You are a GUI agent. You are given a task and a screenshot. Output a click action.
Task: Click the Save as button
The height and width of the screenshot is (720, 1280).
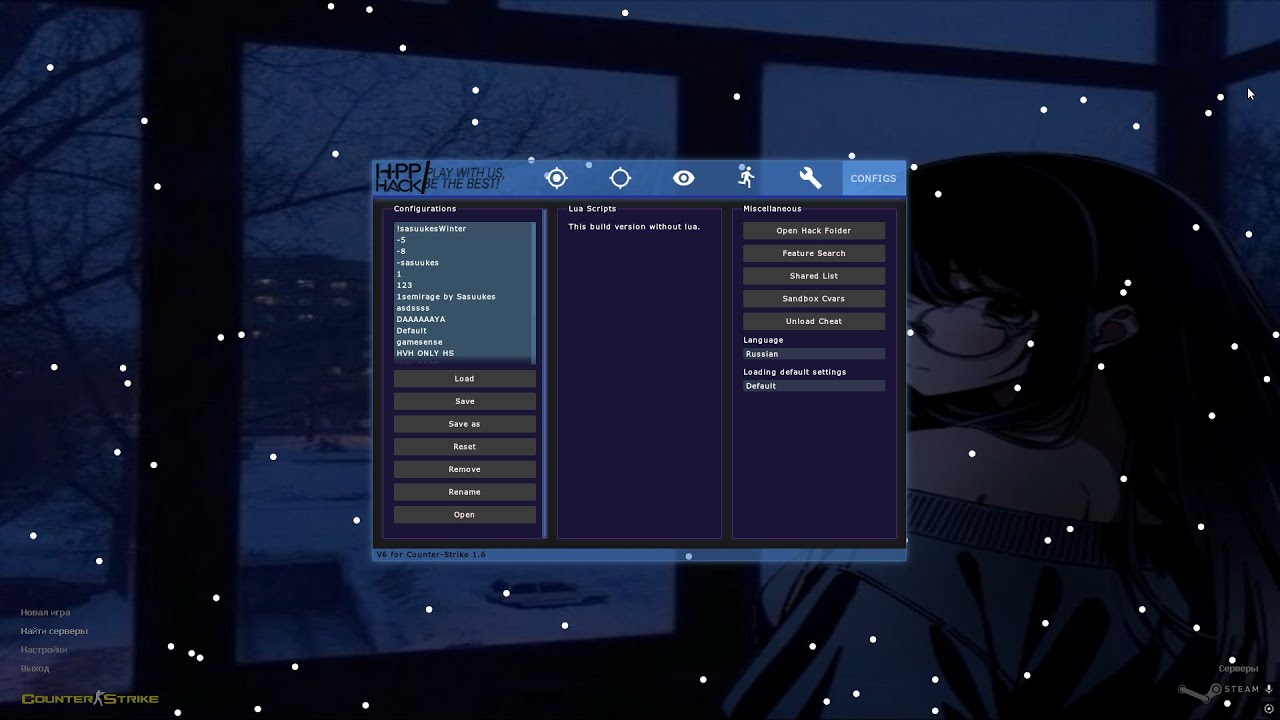[464, 424]
